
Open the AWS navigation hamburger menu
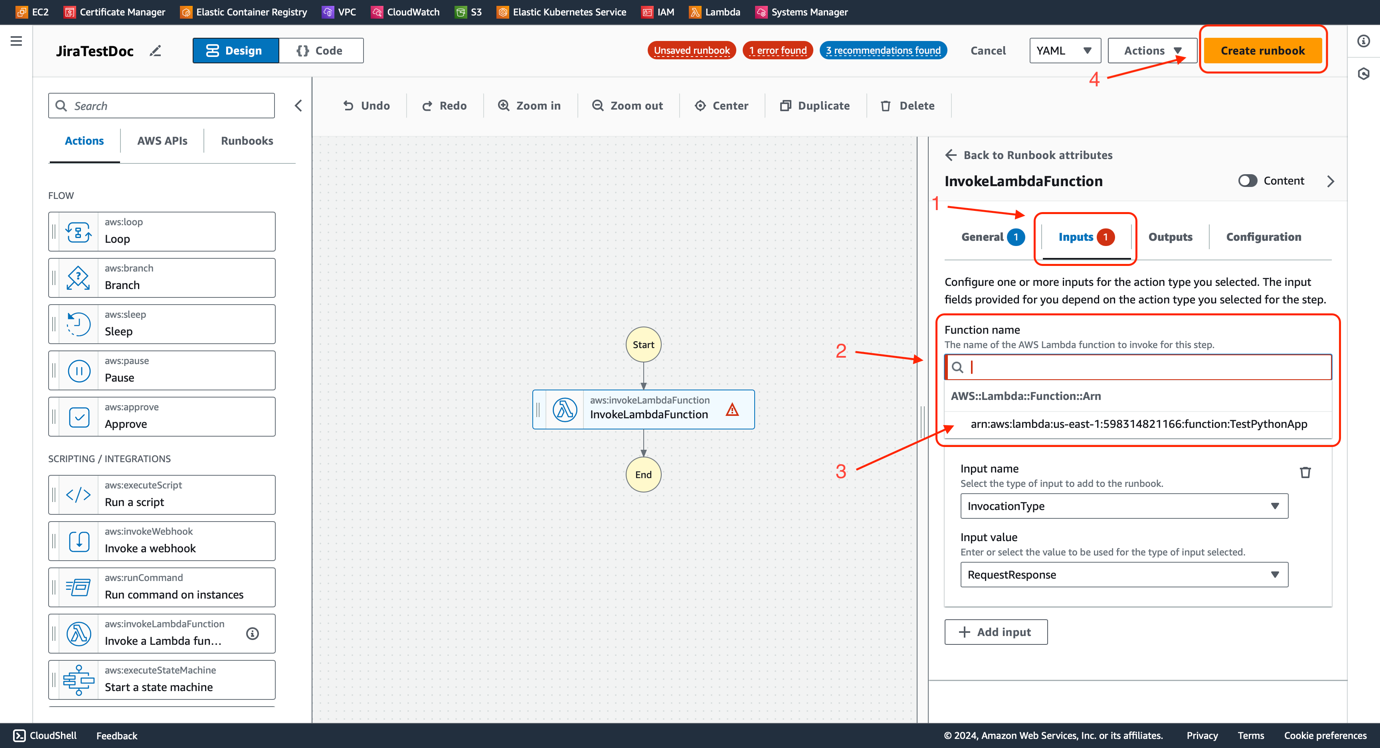coord(16,41)
